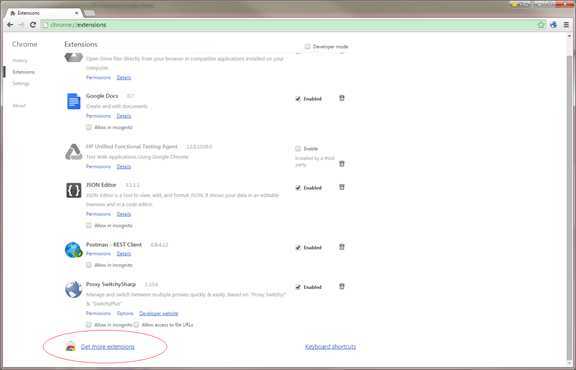
Task: Open Details link for JSON Editor
Action: pyautogui.click(x=124, y=214)
